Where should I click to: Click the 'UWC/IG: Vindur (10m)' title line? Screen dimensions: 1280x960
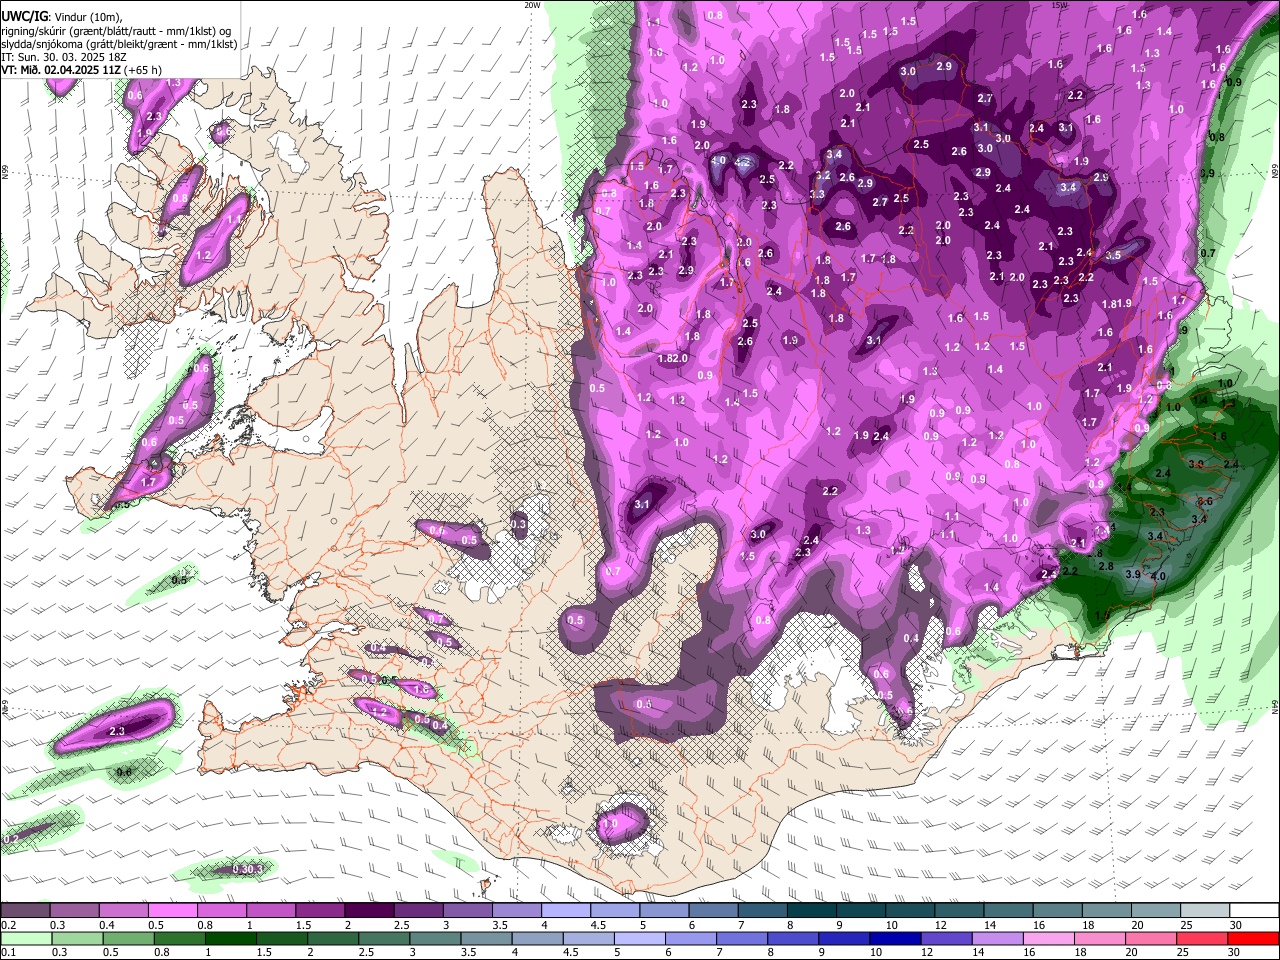[x=62, y=17]
